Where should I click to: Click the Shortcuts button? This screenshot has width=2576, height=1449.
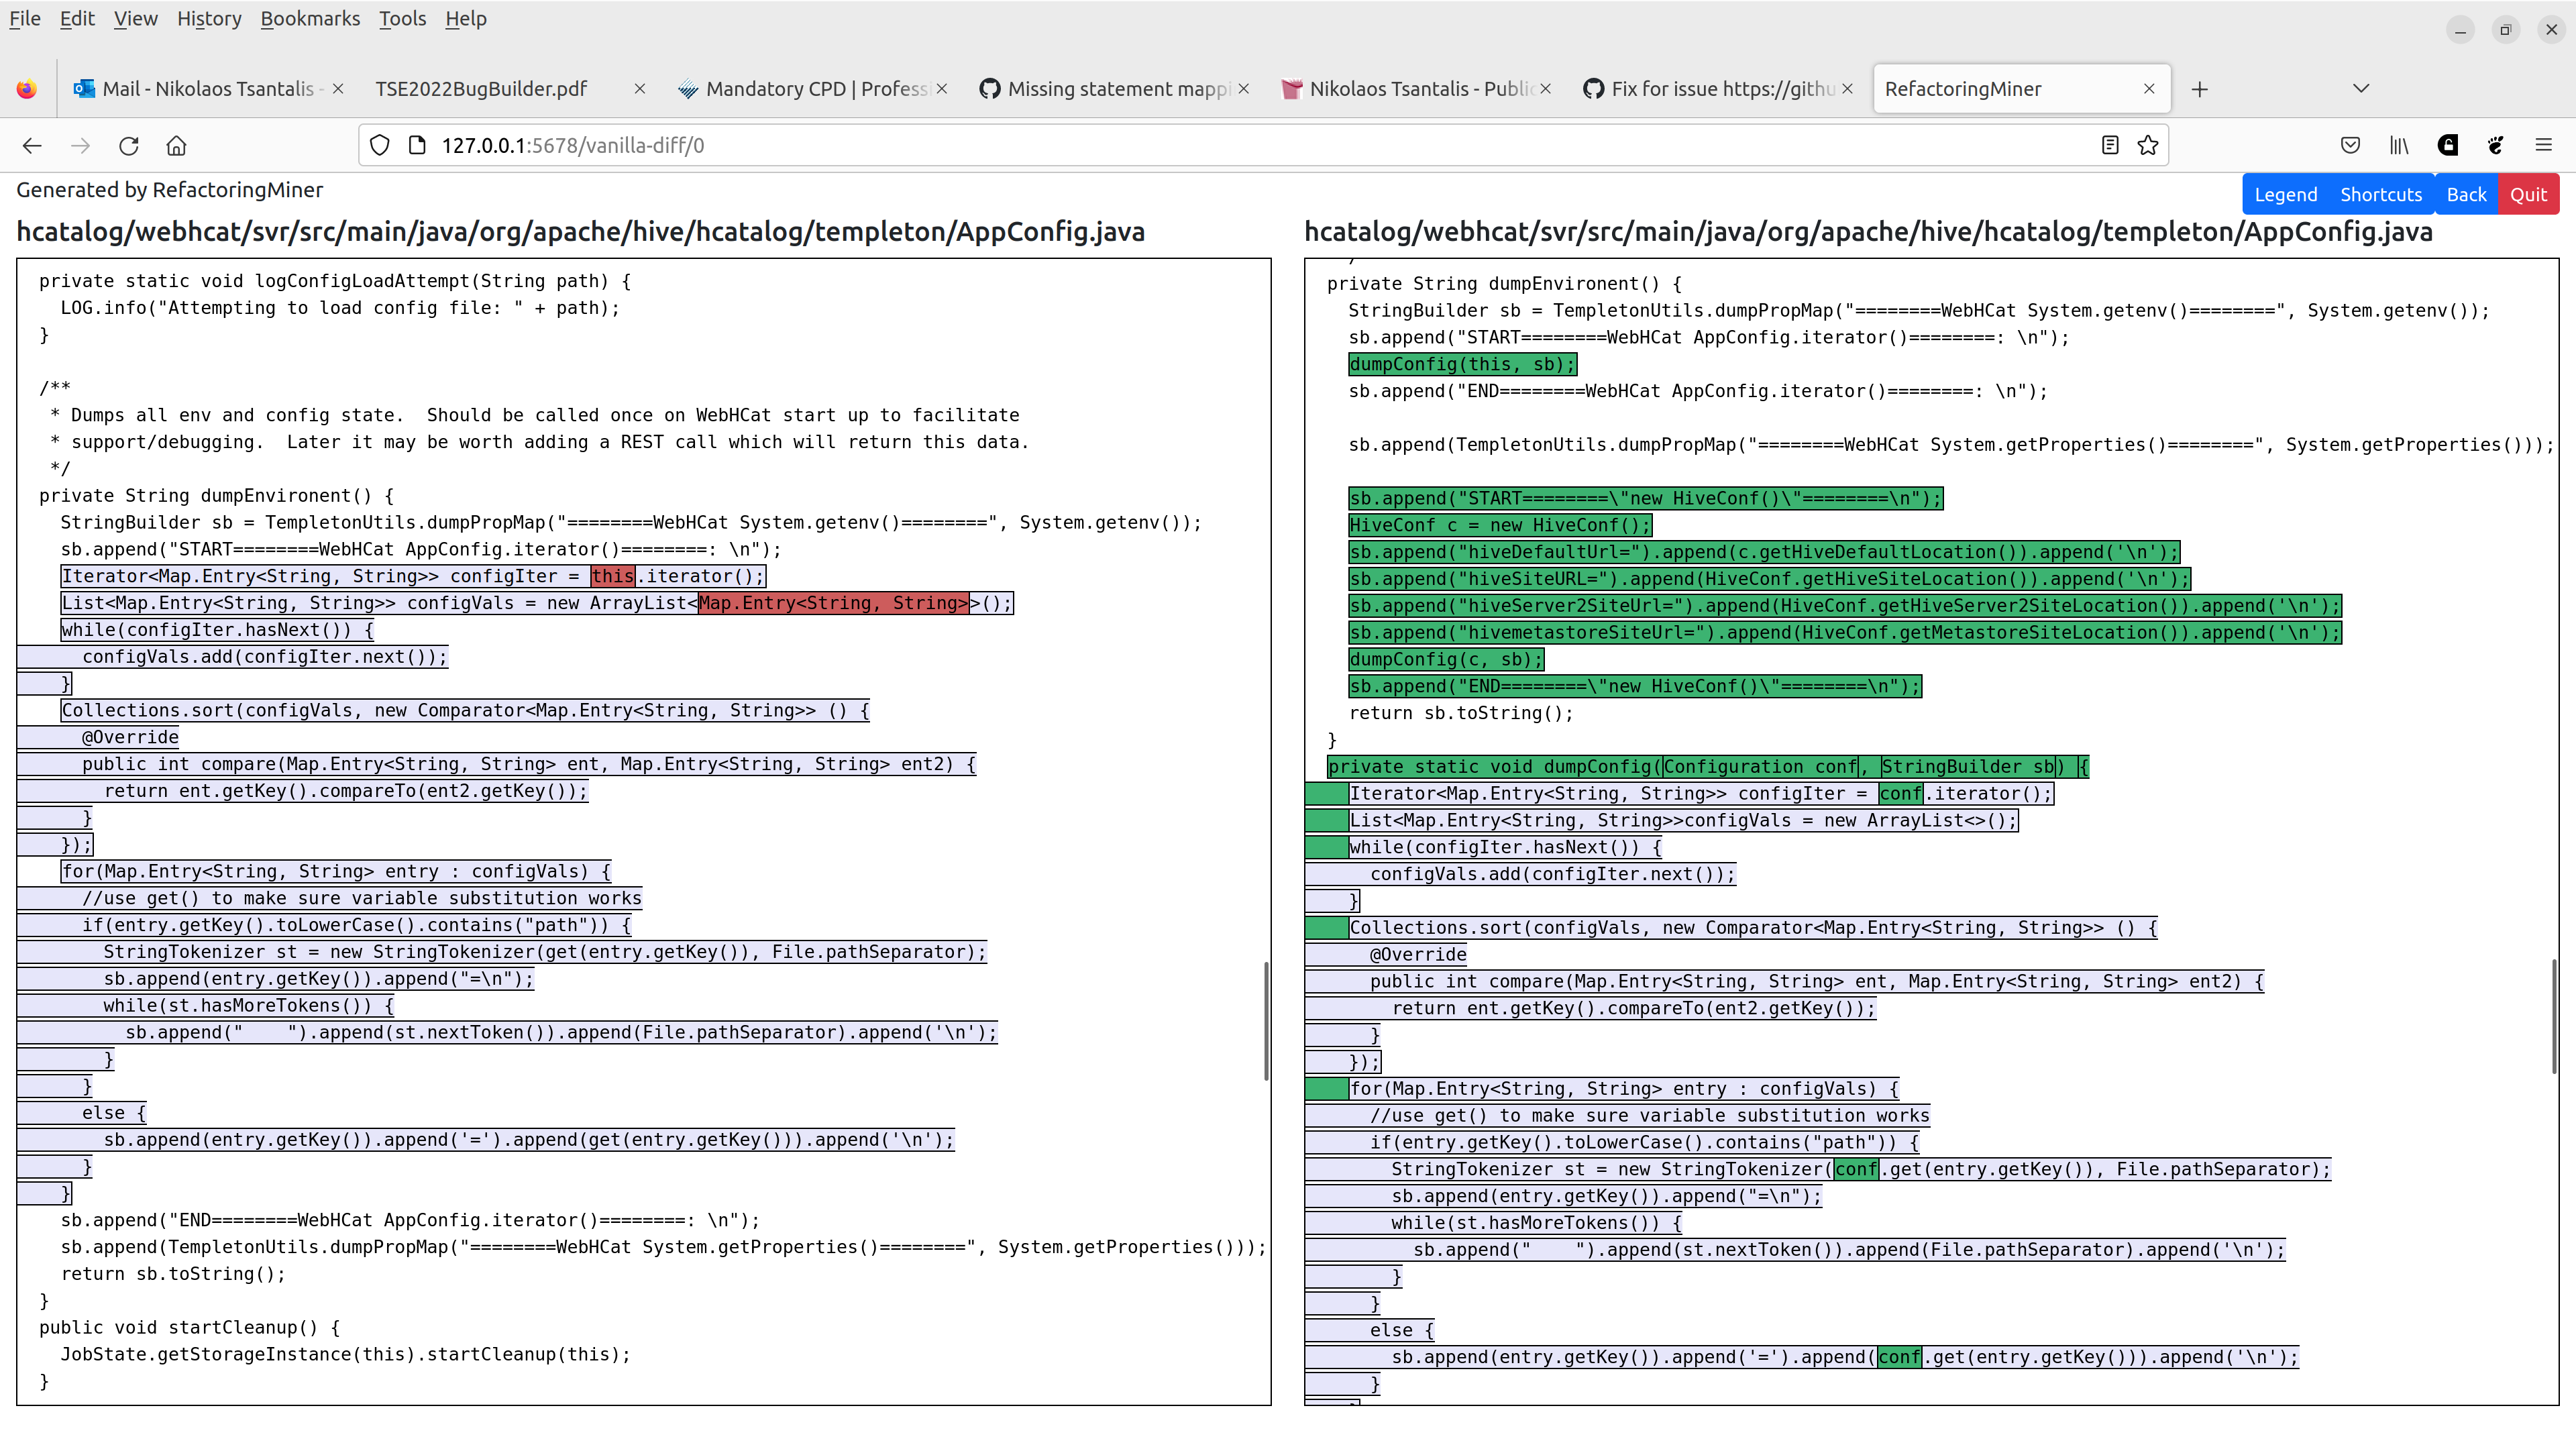2382,193
